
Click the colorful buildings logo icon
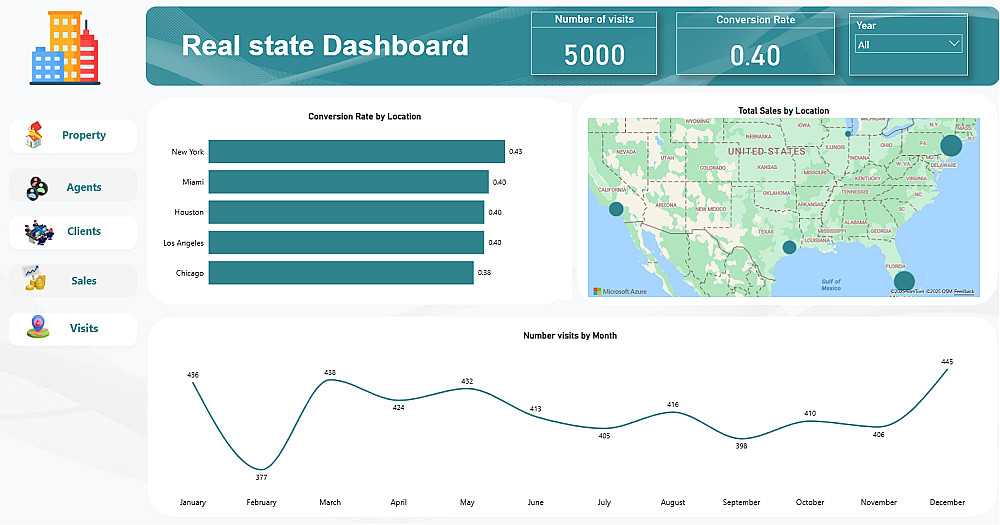pos(64,47)
